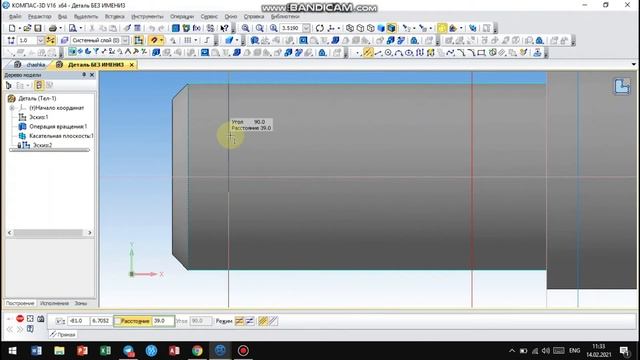Open the new document dropdown arrow
The height and width of the screenshot is (360, 640).
(19, 28)
